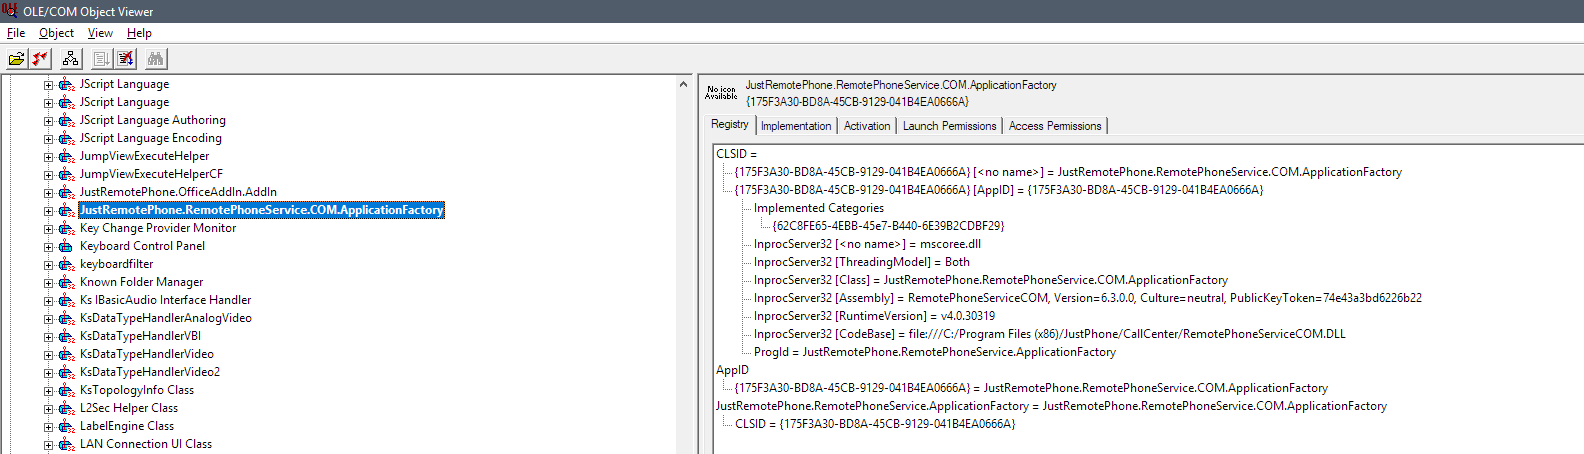The height and width of the screenshot is (454, 1584).
Task: Click the 'ProgId = JustRemotePhone...' registry line
Action: 935,352
